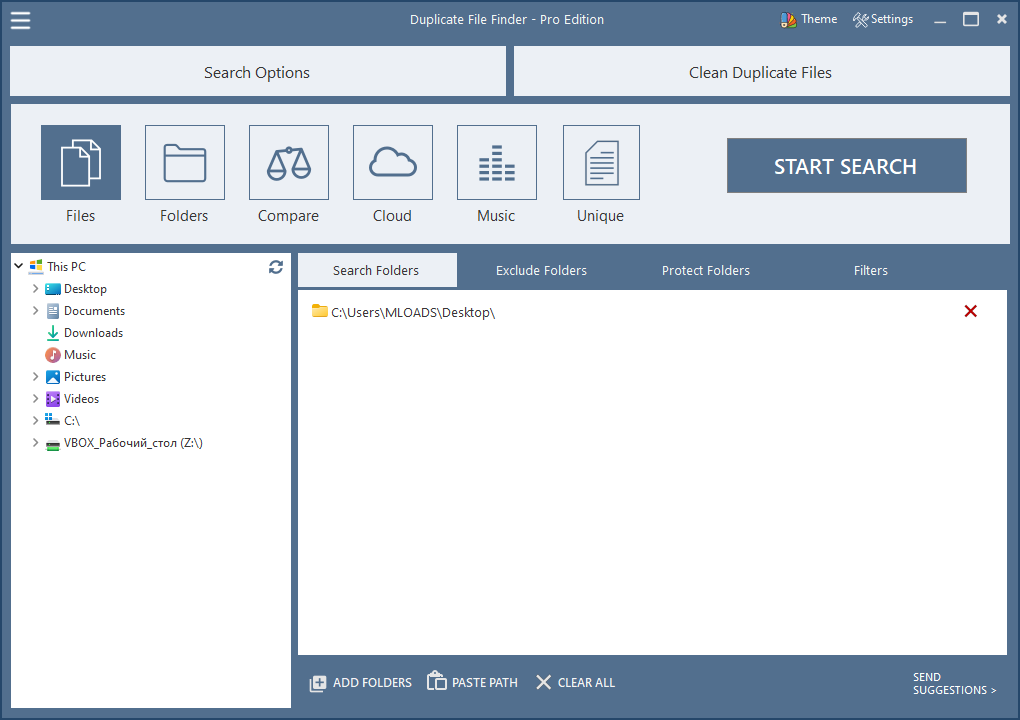Switch to the Exclude Folders tab
The height and width of the screenshot is (720, 1020).
point(541,271)
